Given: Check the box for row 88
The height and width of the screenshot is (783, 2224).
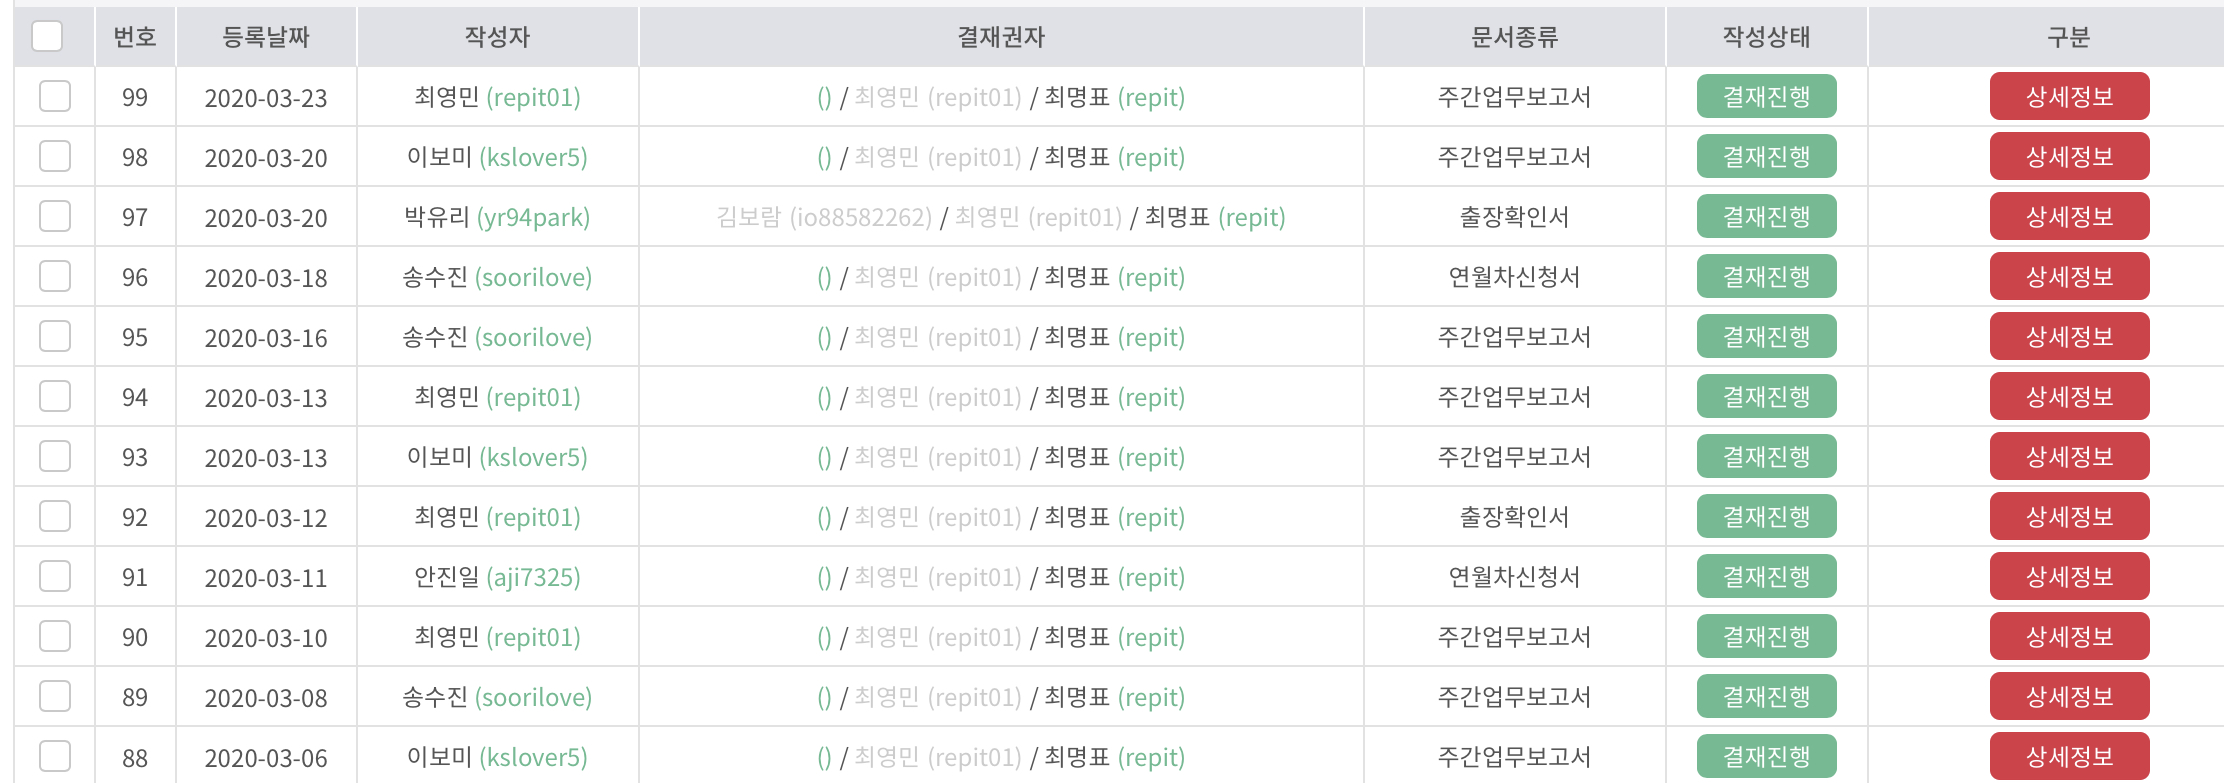Looking at the screenshot, I should click(55, 756).
